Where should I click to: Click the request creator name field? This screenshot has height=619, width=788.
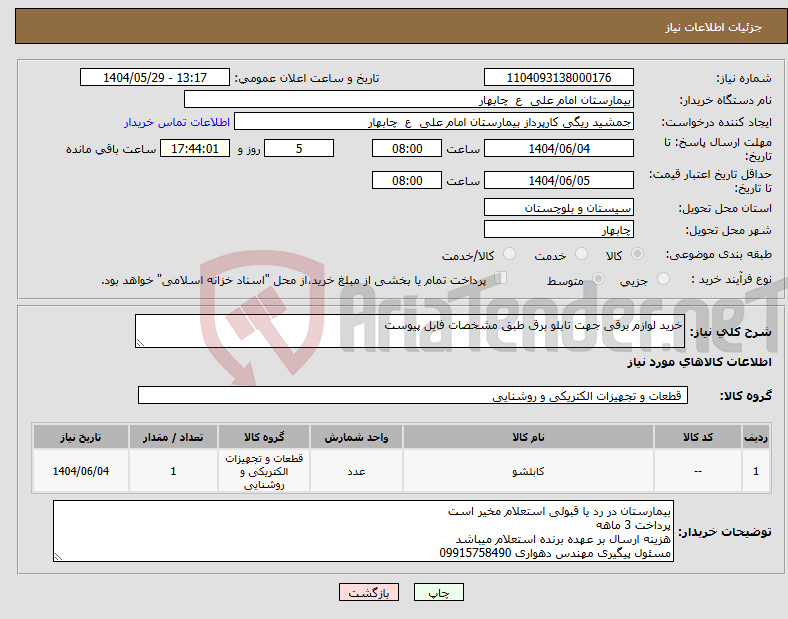(434, 122)
